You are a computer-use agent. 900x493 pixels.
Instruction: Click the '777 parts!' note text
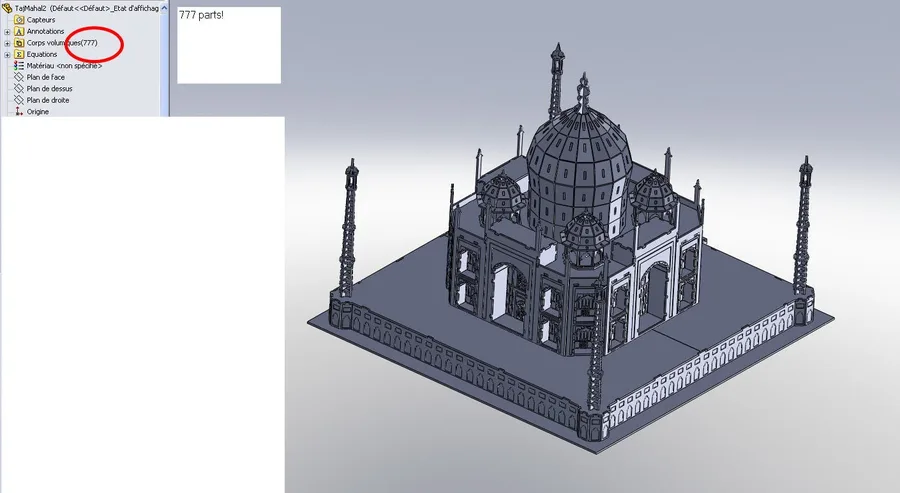[x=201, y=15]
